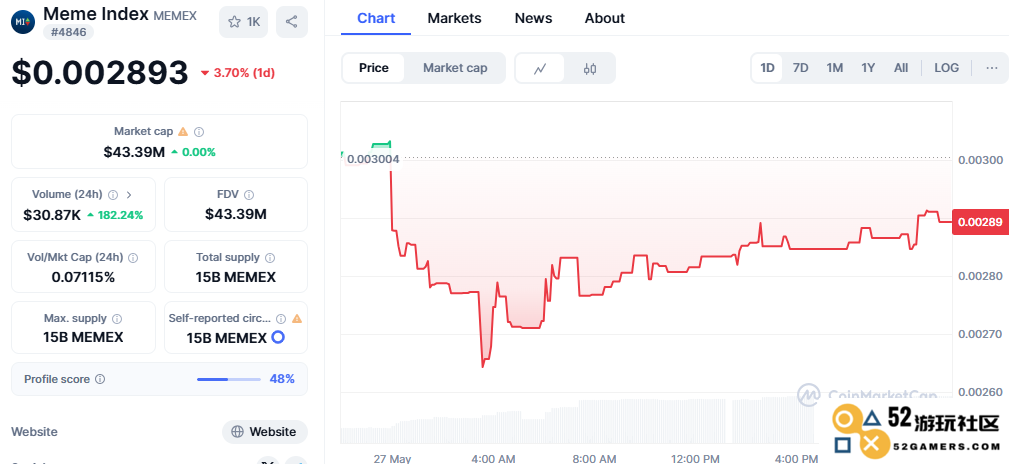Open the Markets tab

pyautogui.click(x=454, y=19)
